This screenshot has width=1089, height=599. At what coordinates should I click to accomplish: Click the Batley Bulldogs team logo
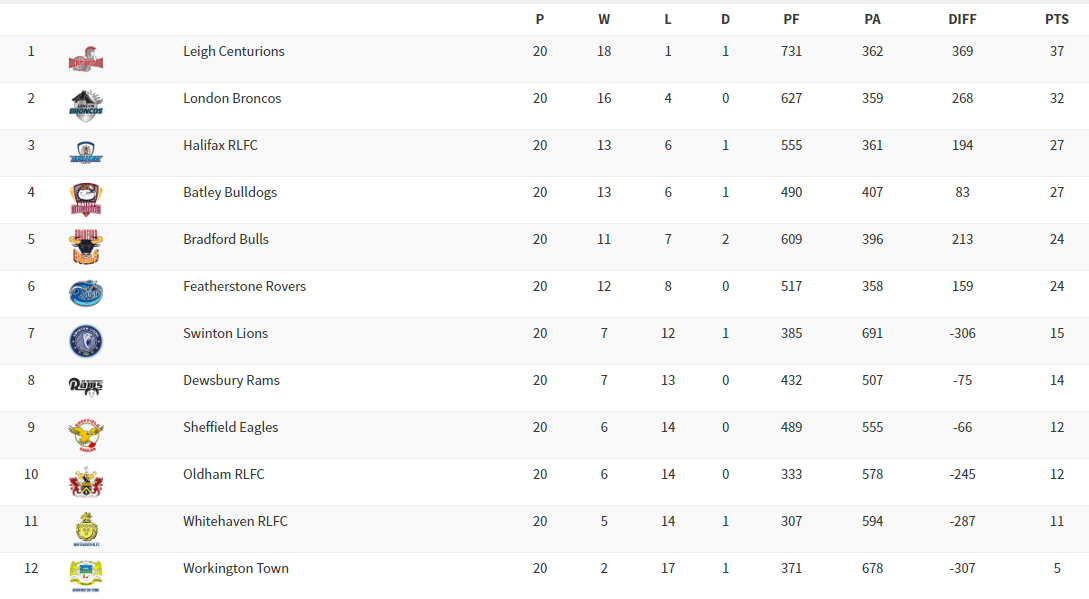(86, 199)
